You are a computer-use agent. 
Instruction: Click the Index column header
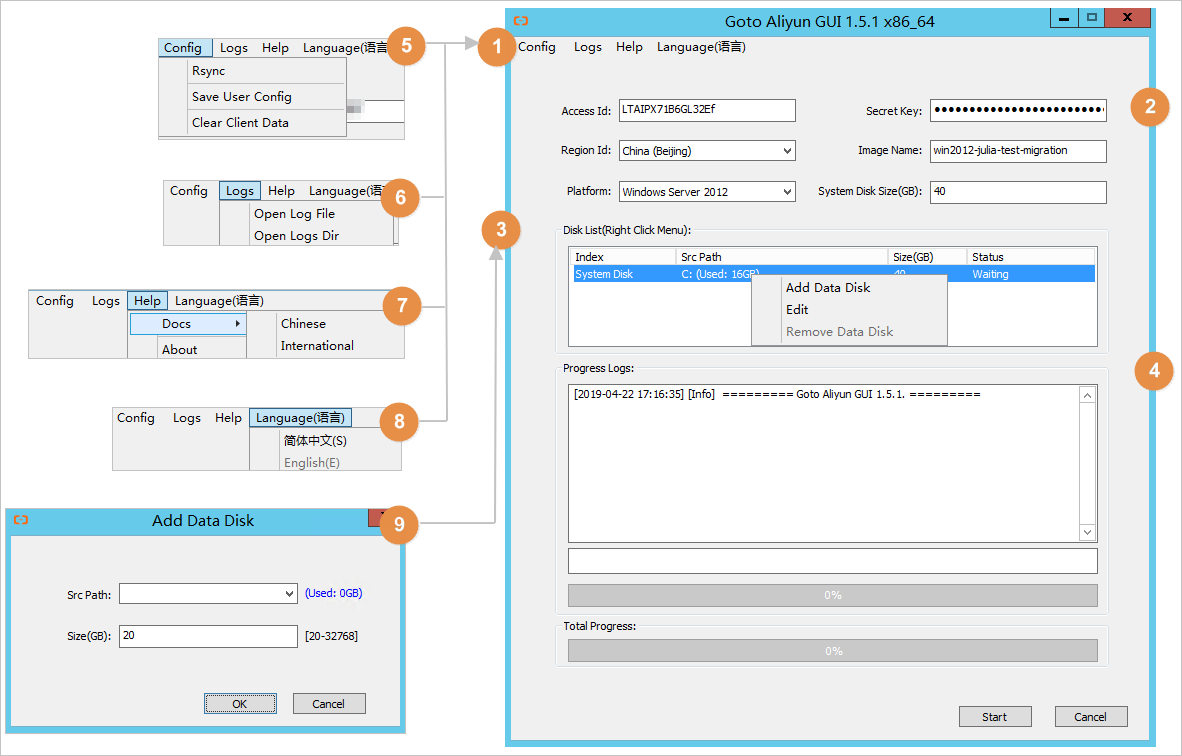[x=623, y=257]
